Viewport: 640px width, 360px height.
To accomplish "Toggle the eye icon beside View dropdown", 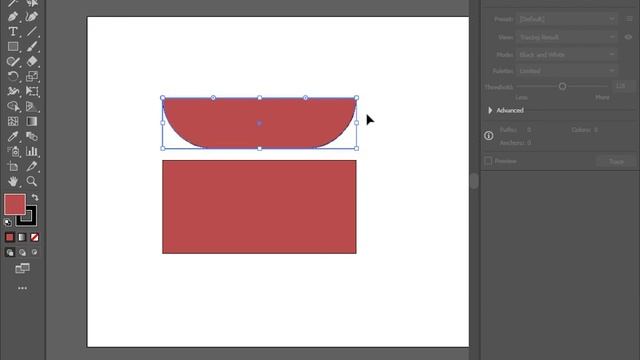I will 628,37.
